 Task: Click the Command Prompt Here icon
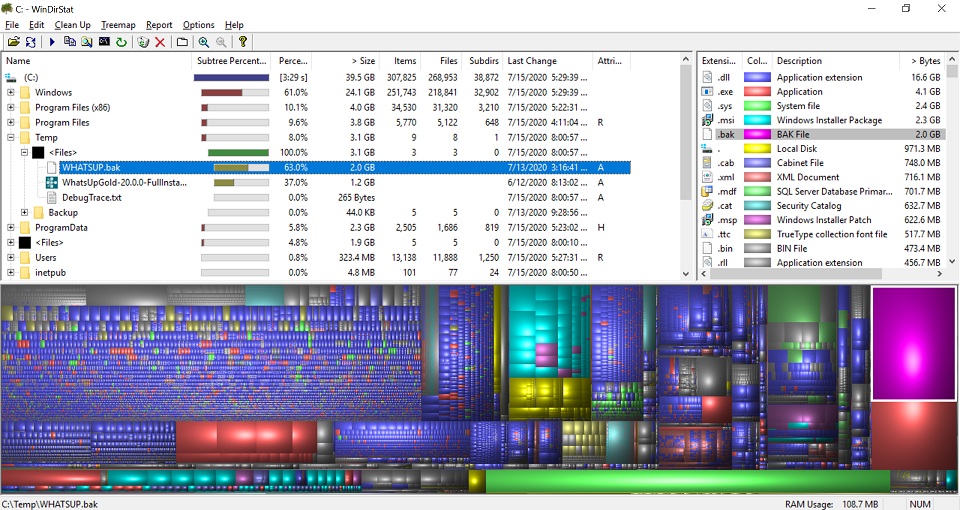[104, 42]
